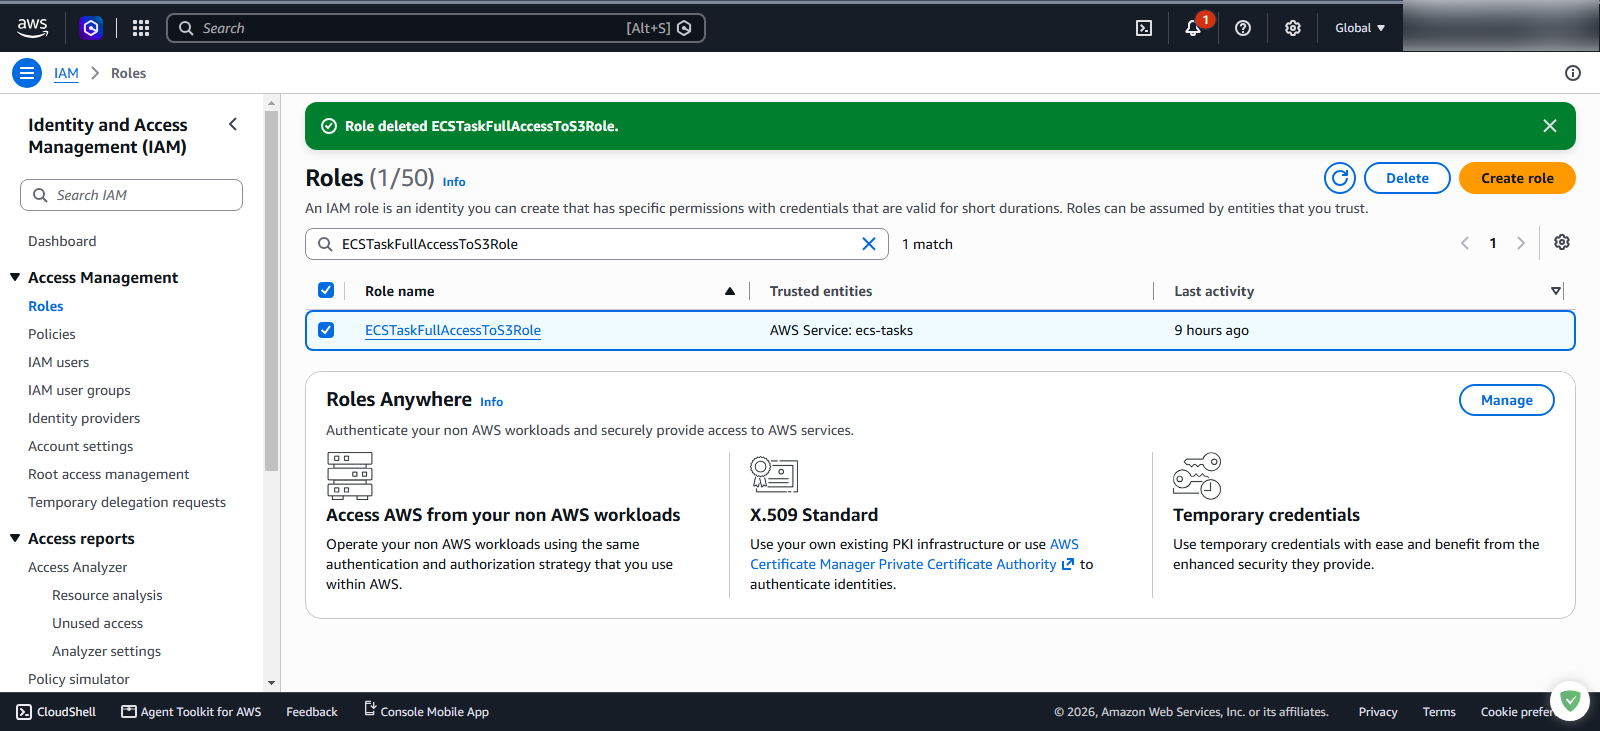Open the purple Amazon Q icon
Screen dimensions: 1600x731
click(x=91, y=28)
